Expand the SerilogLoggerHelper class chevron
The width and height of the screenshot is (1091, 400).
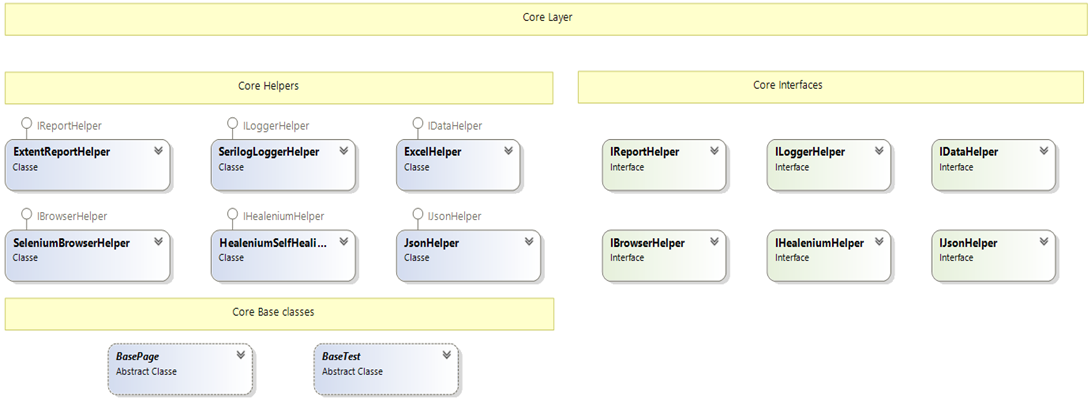(x=344, y=150)
